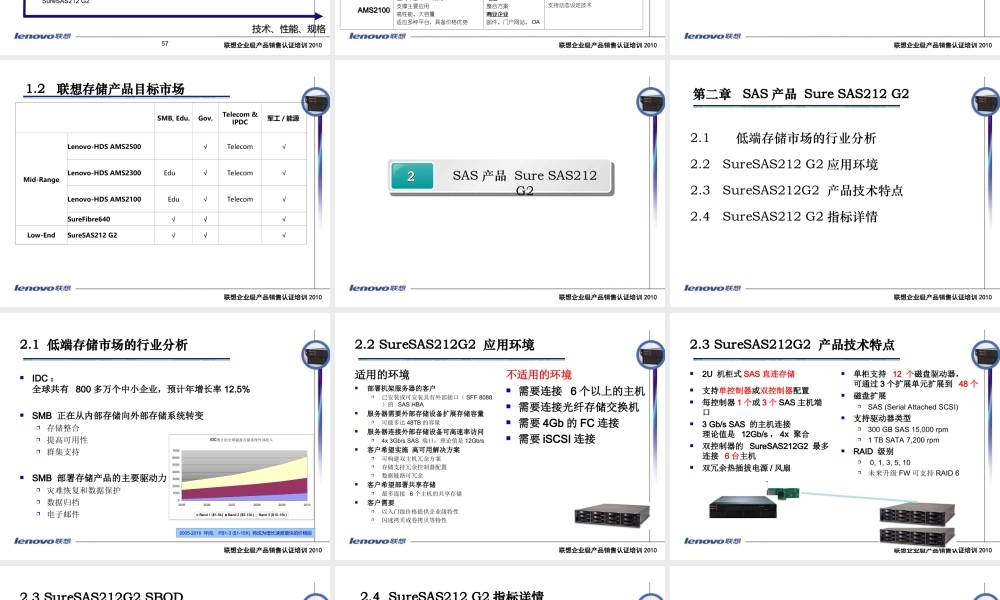Click the bullet 需要连接 6 个以上的主机
Viewport: 1000px width, 600px height.
coord(581,391)
